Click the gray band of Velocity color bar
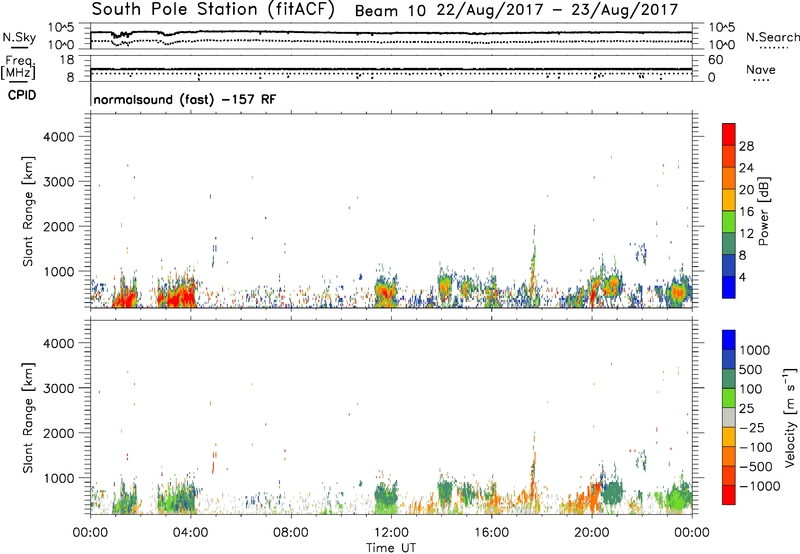The height and width of the screenshot is (554, 800). pos(728,418)
